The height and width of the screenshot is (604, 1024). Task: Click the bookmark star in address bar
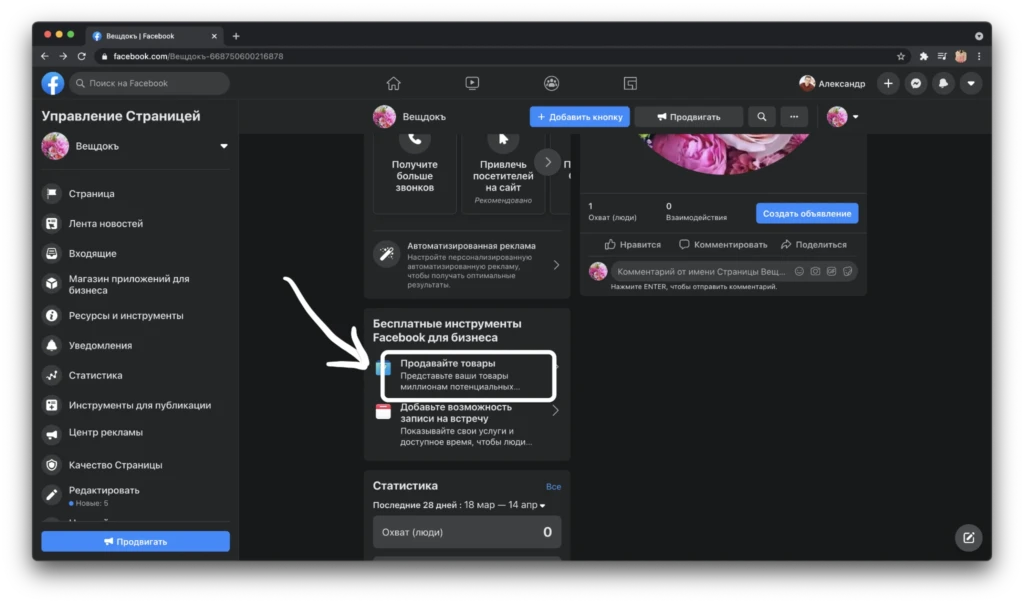click(901, 56)
